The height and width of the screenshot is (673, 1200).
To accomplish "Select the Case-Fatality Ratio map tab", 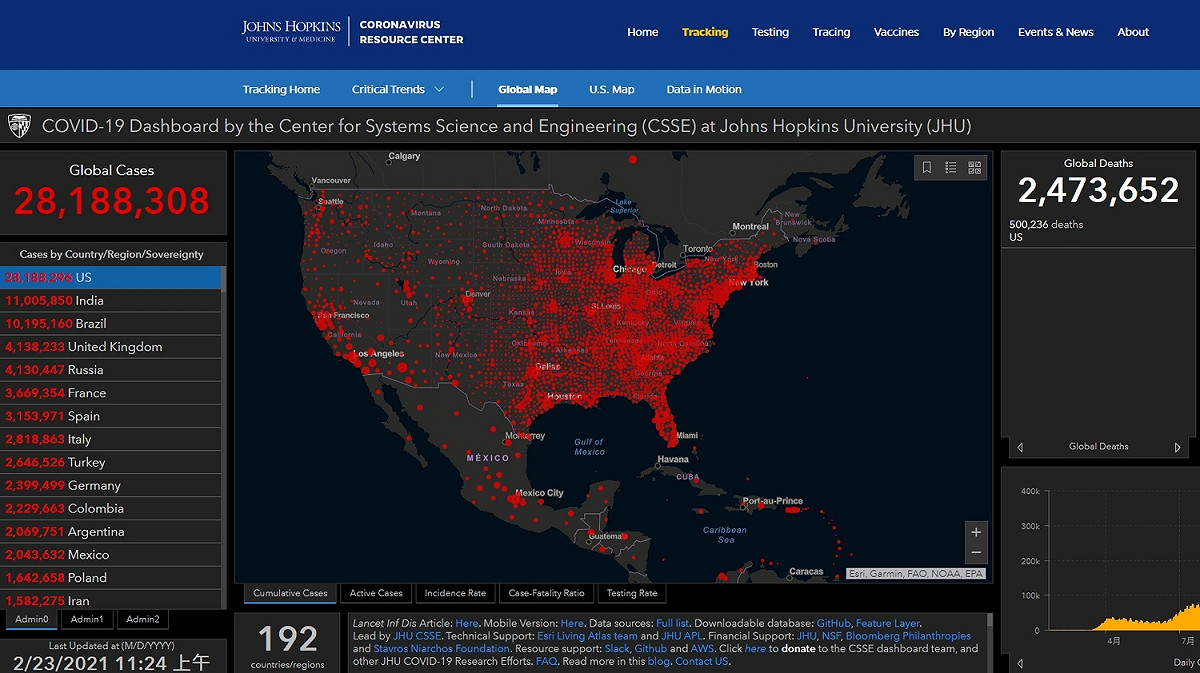I will 546,593.
